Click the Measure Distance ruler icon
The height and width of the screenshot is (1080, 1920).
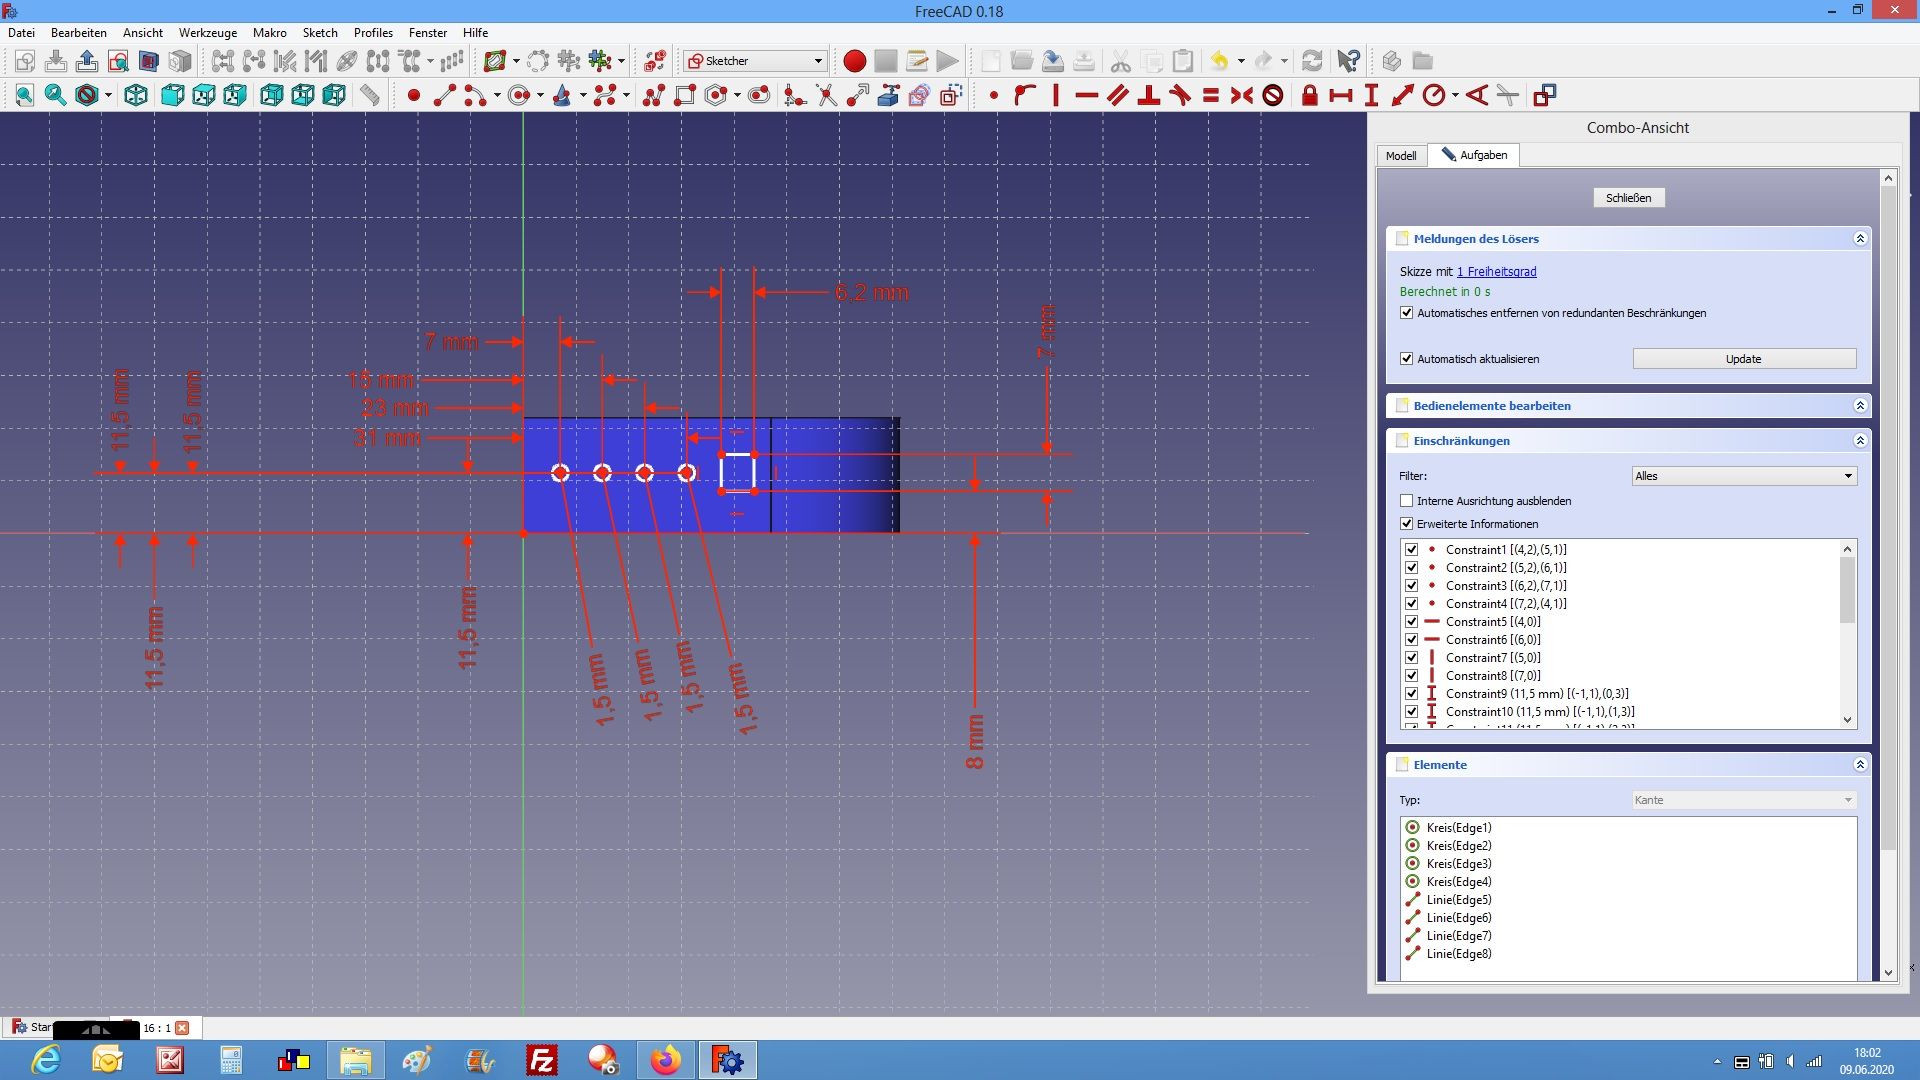pyautogui.click(x=370, y=95)
